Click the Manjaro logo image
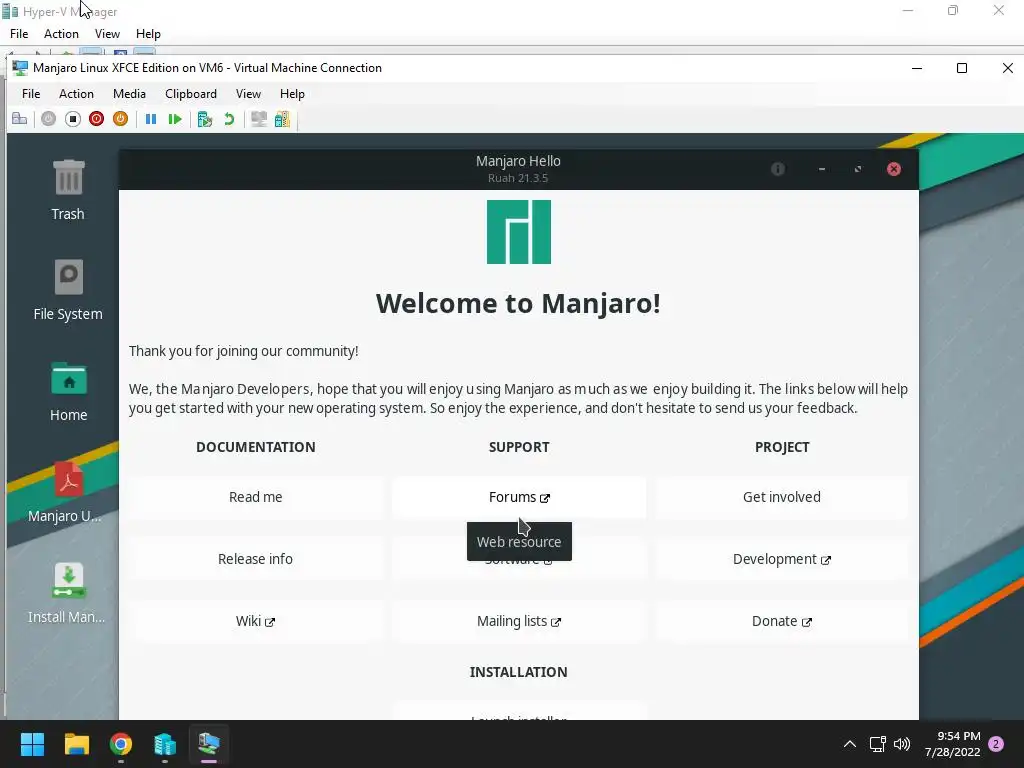The image size is (1024, 768). tap(519, 232)
